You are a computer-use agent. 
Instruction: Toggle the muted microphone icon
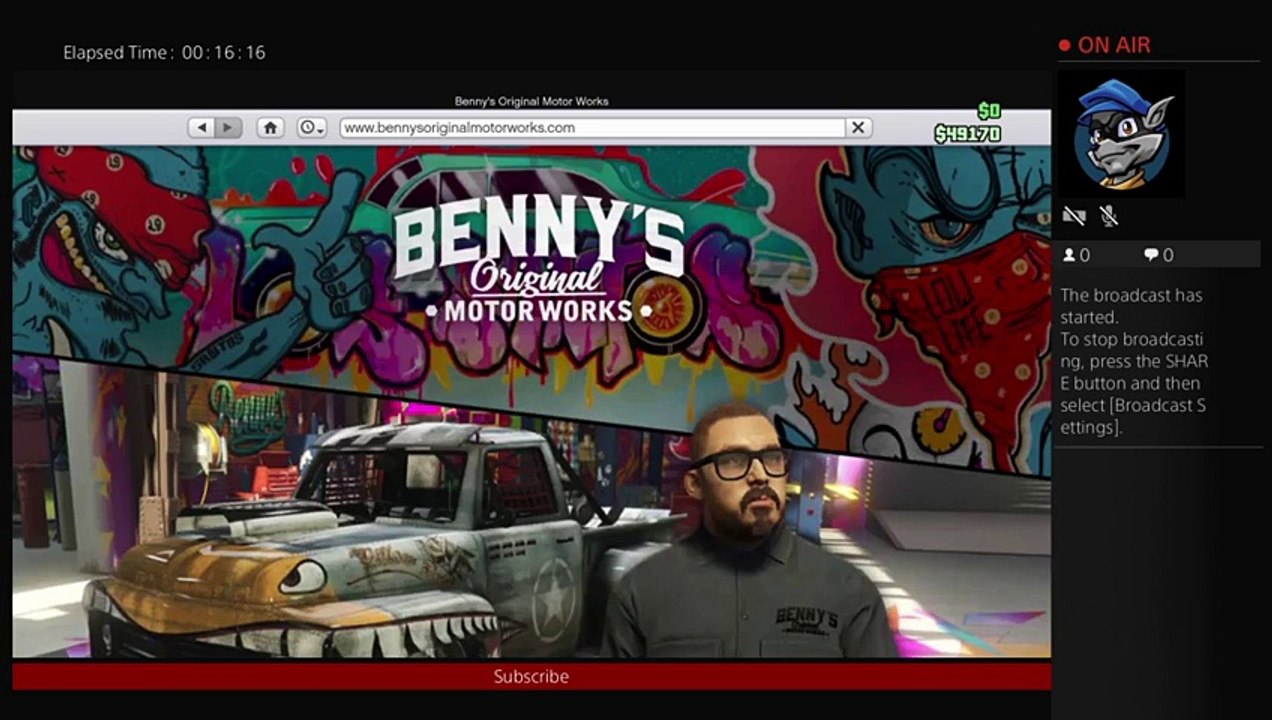tap(1108, 216)
